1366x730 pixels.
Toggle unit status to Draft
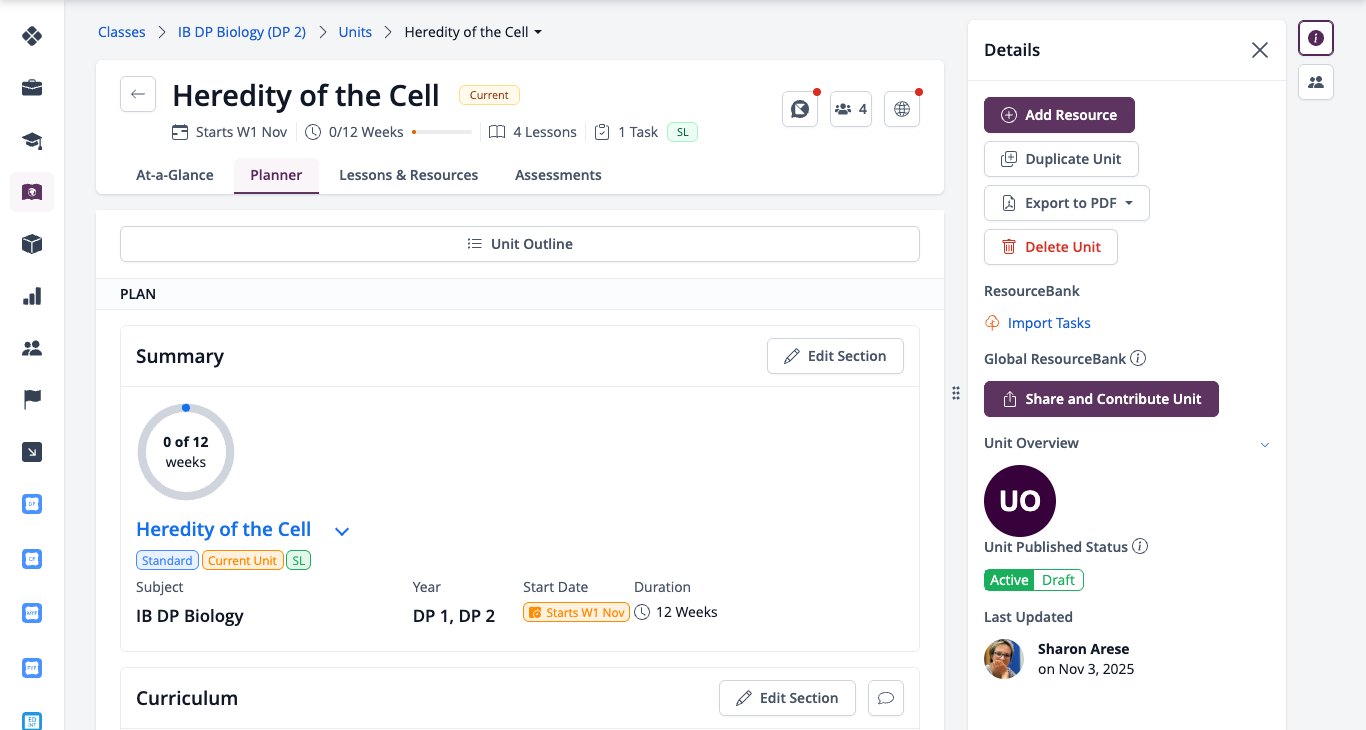coord(1058,580)
